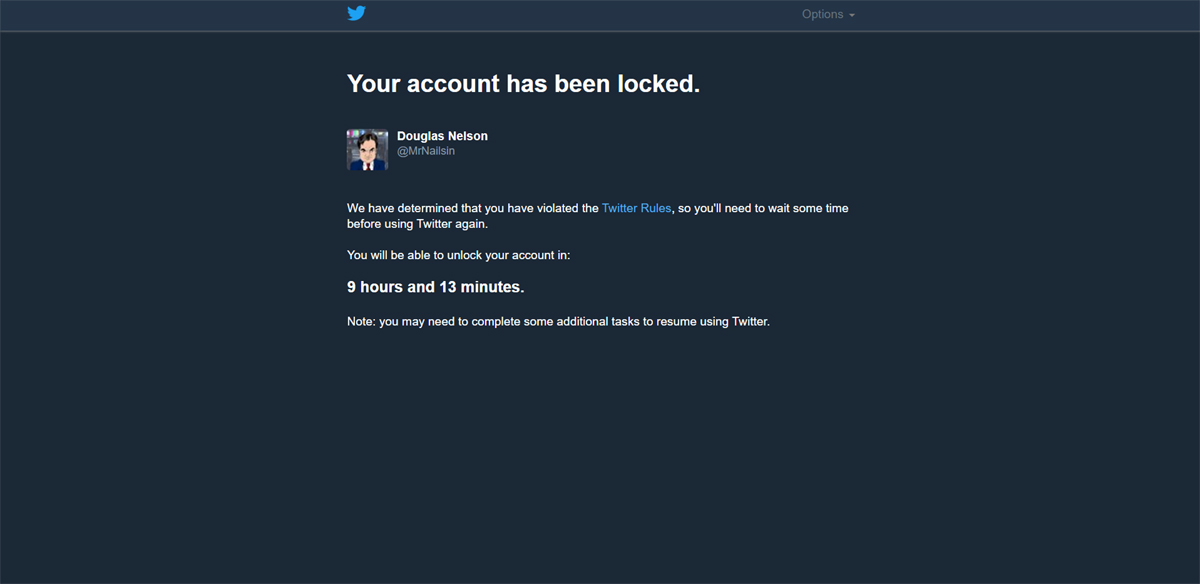Image resolution: width=1200 pixels, height=584 pixels.
Task: Click the Twitter bird logo
Action: [x=356, y=14]
